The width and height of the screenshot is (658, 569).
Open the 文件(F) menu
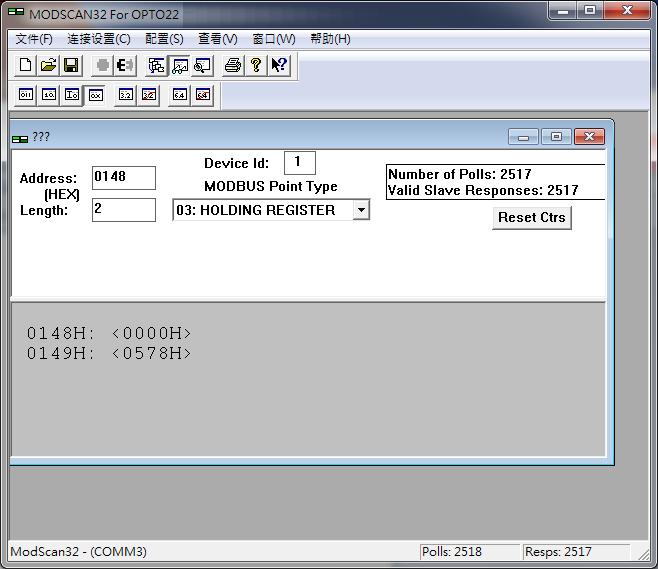34,39
